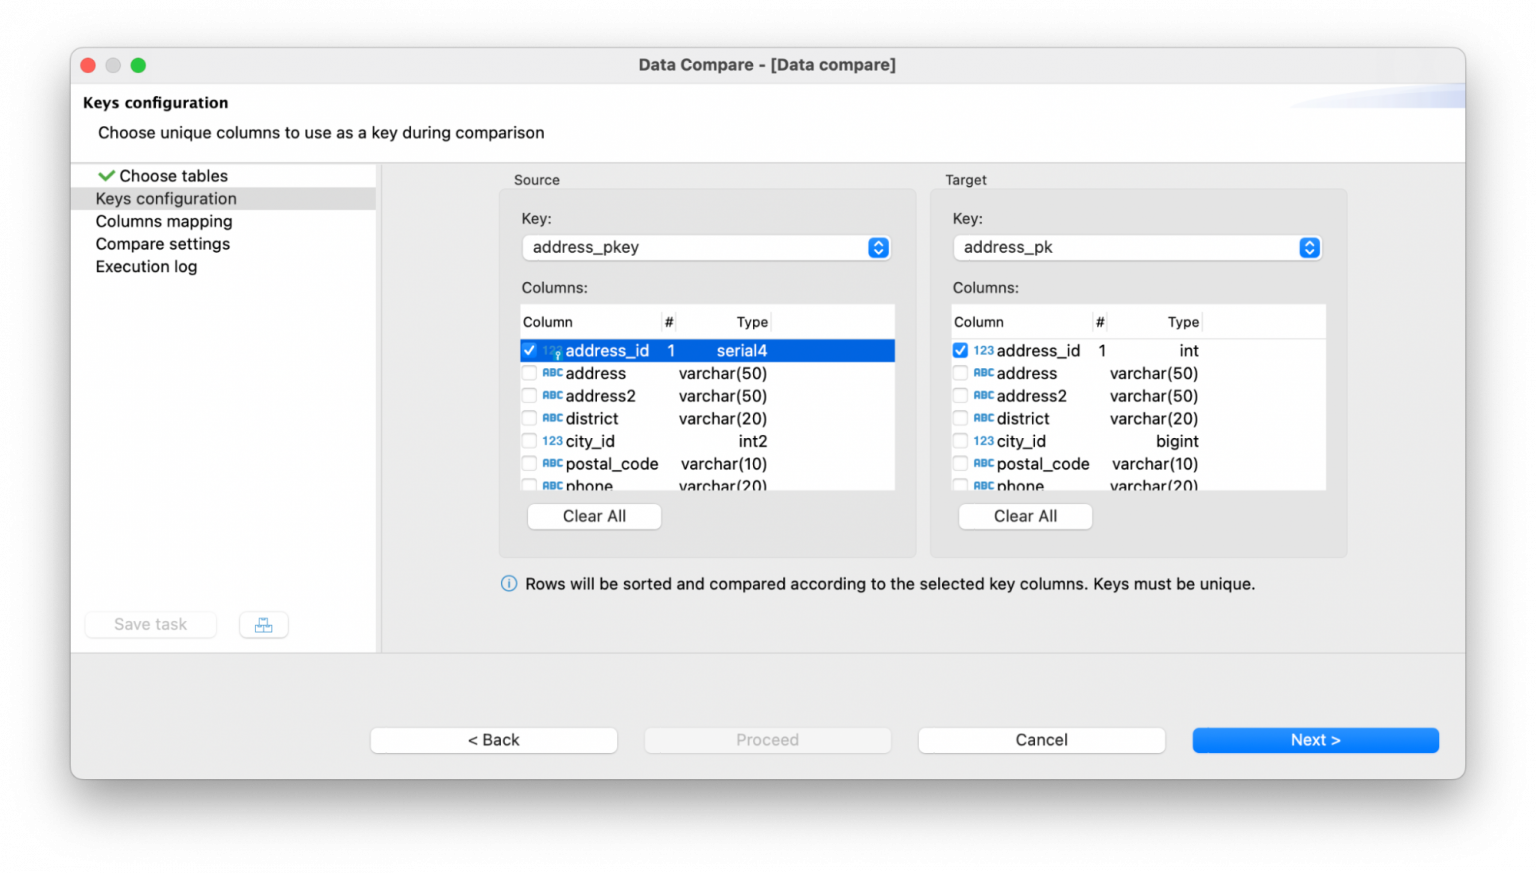Click the task configuration icon beside Save task
The image size is (1536, 873).
pos(263,624)
